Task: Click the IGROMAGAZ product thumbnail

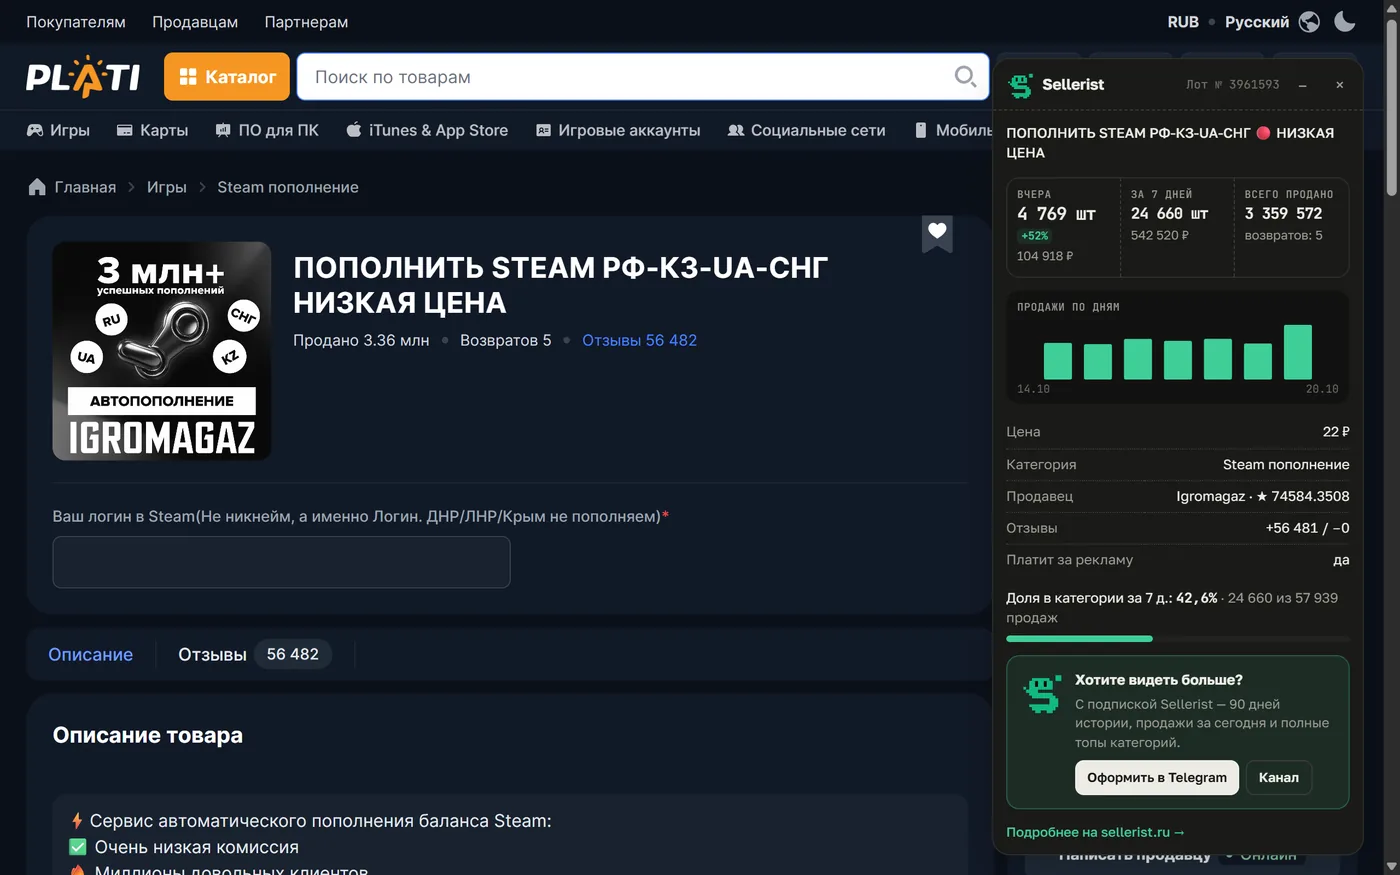Action: [162, 351]
